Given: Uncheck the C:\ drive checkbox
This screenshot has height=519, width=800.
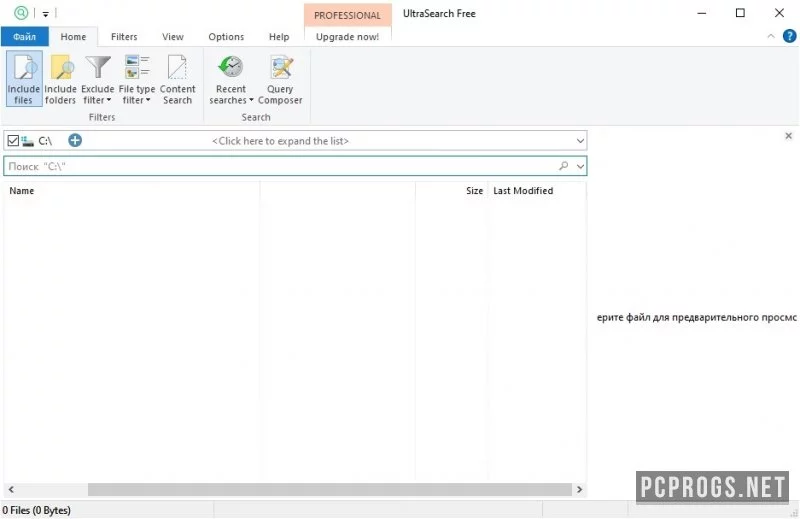Looking at the screenshot, I should [x=13, y=140].
